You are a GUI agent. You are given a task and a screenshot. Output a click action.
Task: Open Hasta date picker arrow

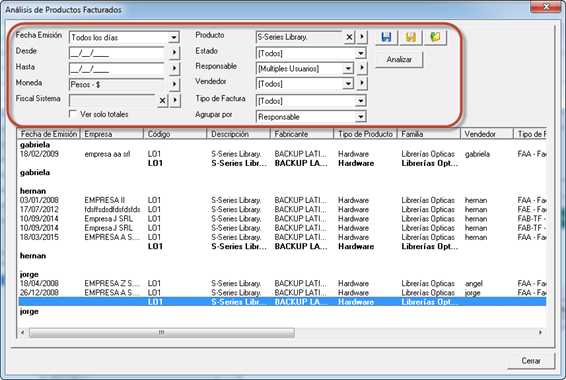click(x=174, y=68)
